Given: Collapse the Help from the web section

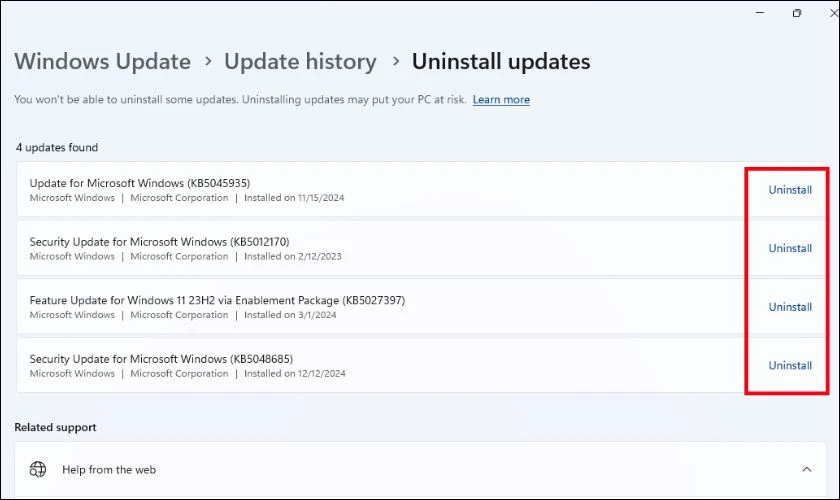Looking at the screenshot, I should coord(806,469).
